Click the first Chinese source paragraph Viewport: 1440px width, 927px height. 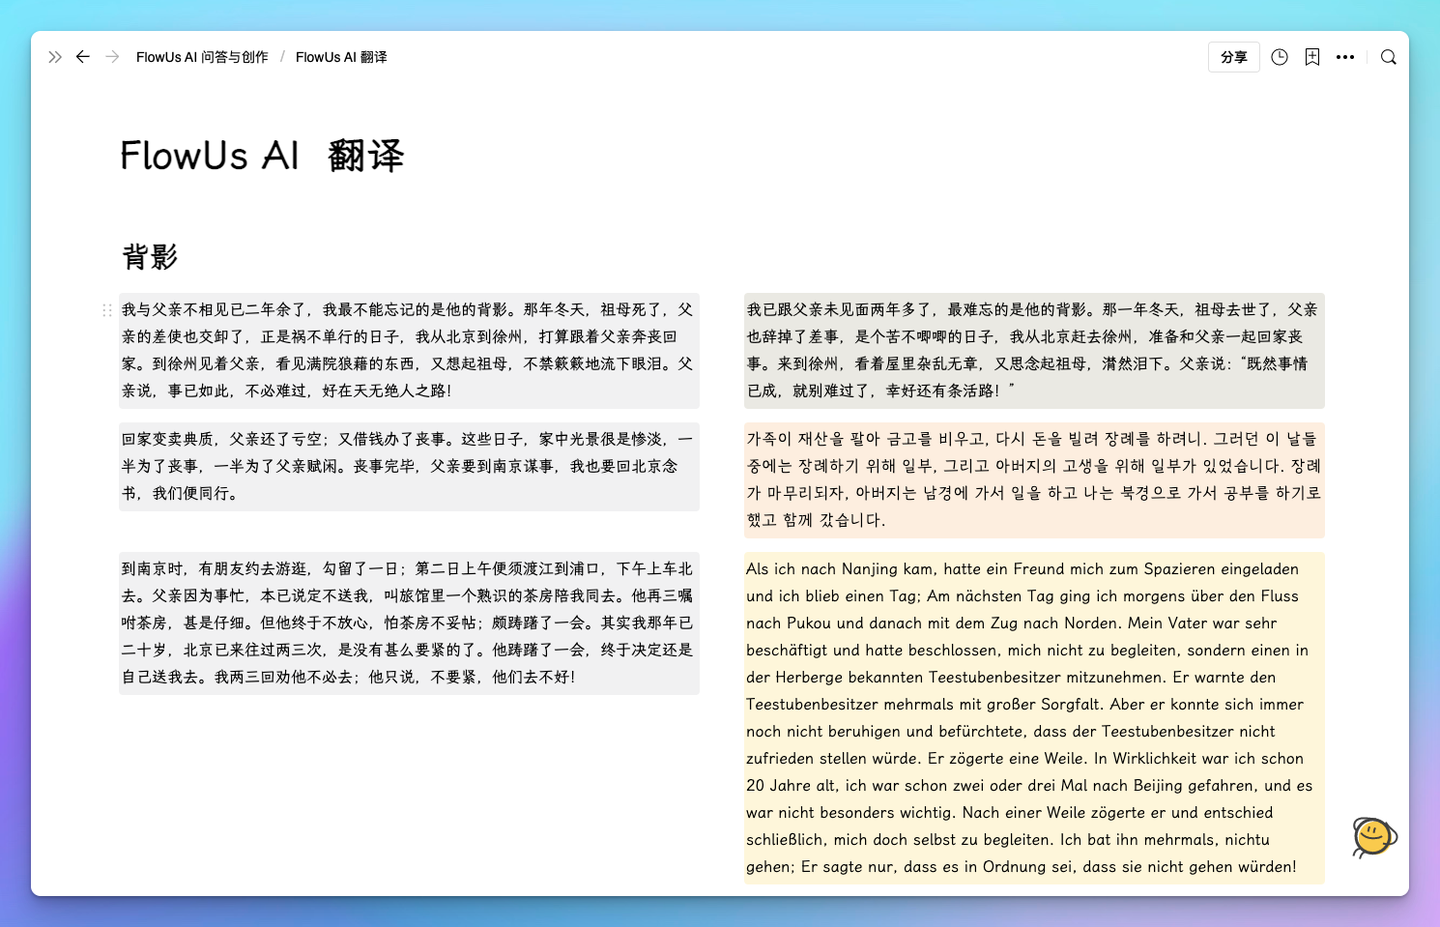click(x=408, y=351)
